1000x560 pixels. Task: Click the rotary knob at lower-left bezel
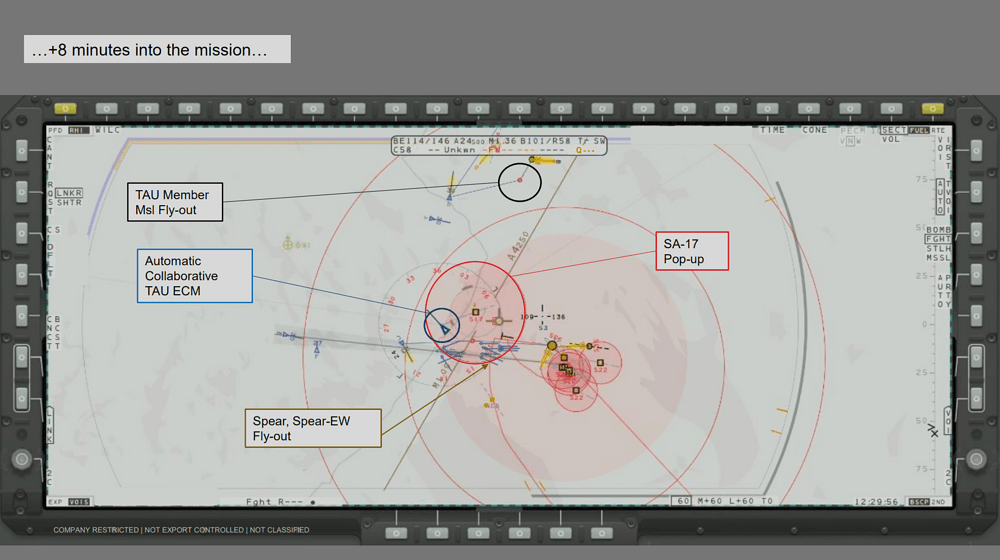tap(22, 459)
